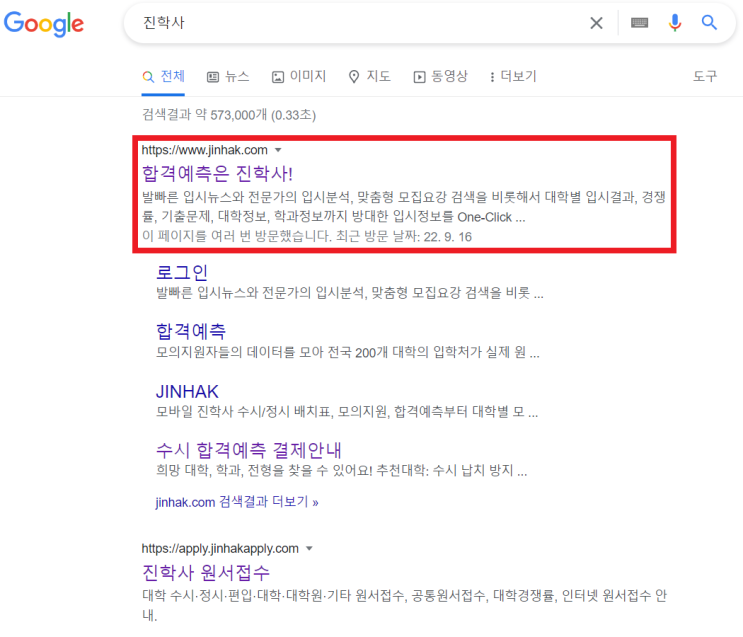The image size is (743, 637).
Task: Click the news icon beside 뉴스
Action: tap(213, 77)
